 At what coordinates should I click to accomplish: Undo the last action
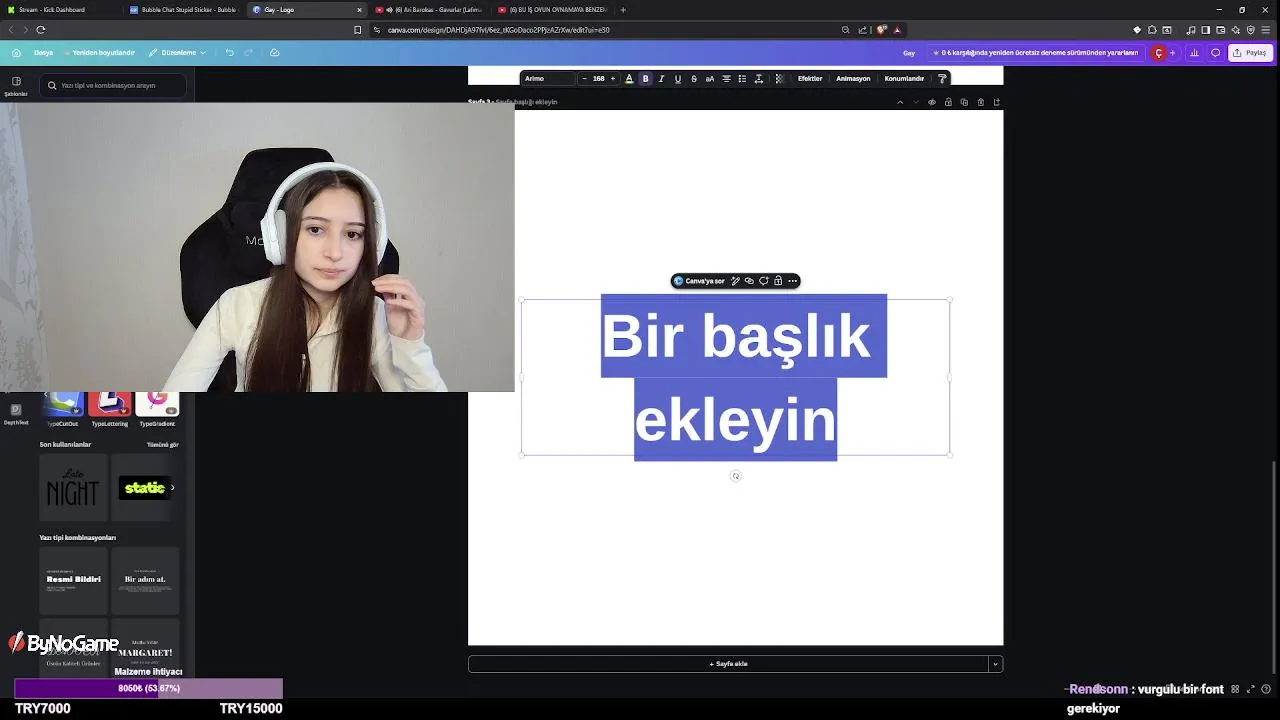[229, 53]
